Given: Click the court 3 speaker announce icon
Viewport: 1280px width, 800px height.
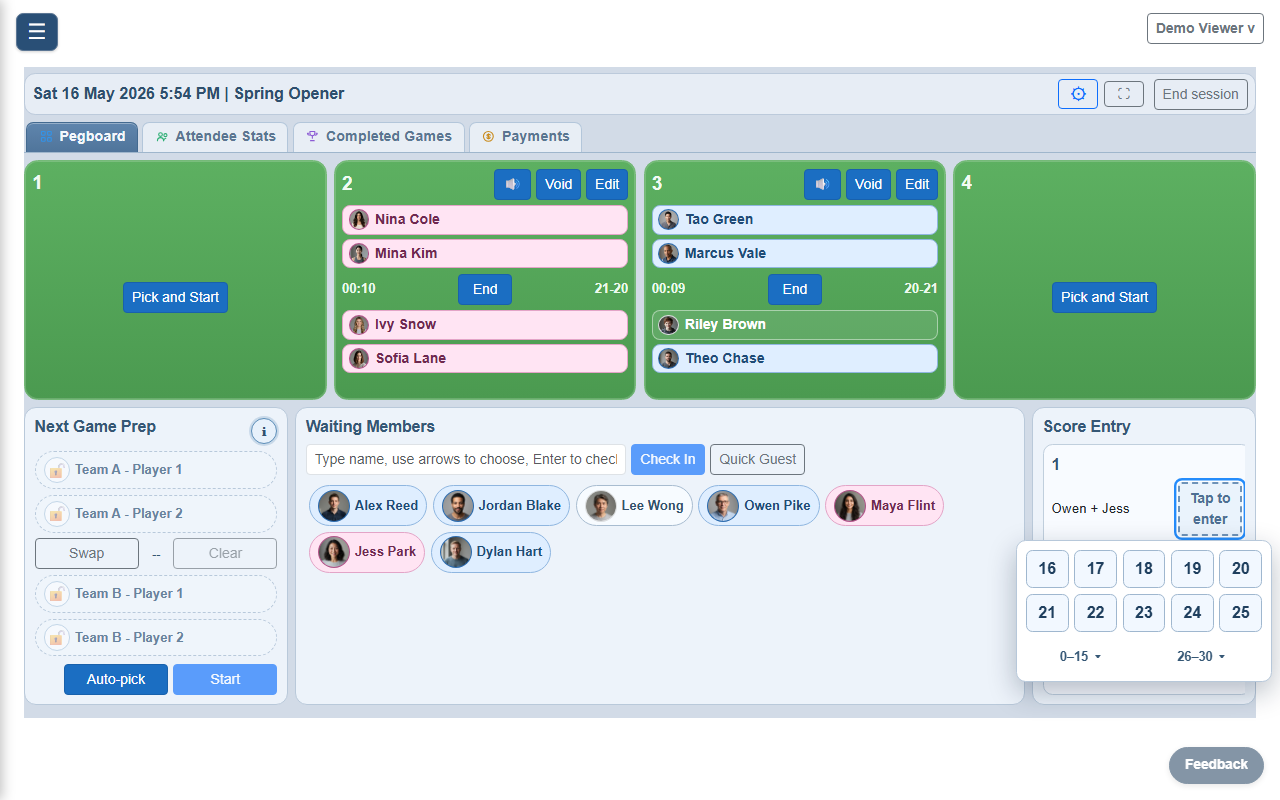Looking at the screenshot, I should [x=822, y=184].
